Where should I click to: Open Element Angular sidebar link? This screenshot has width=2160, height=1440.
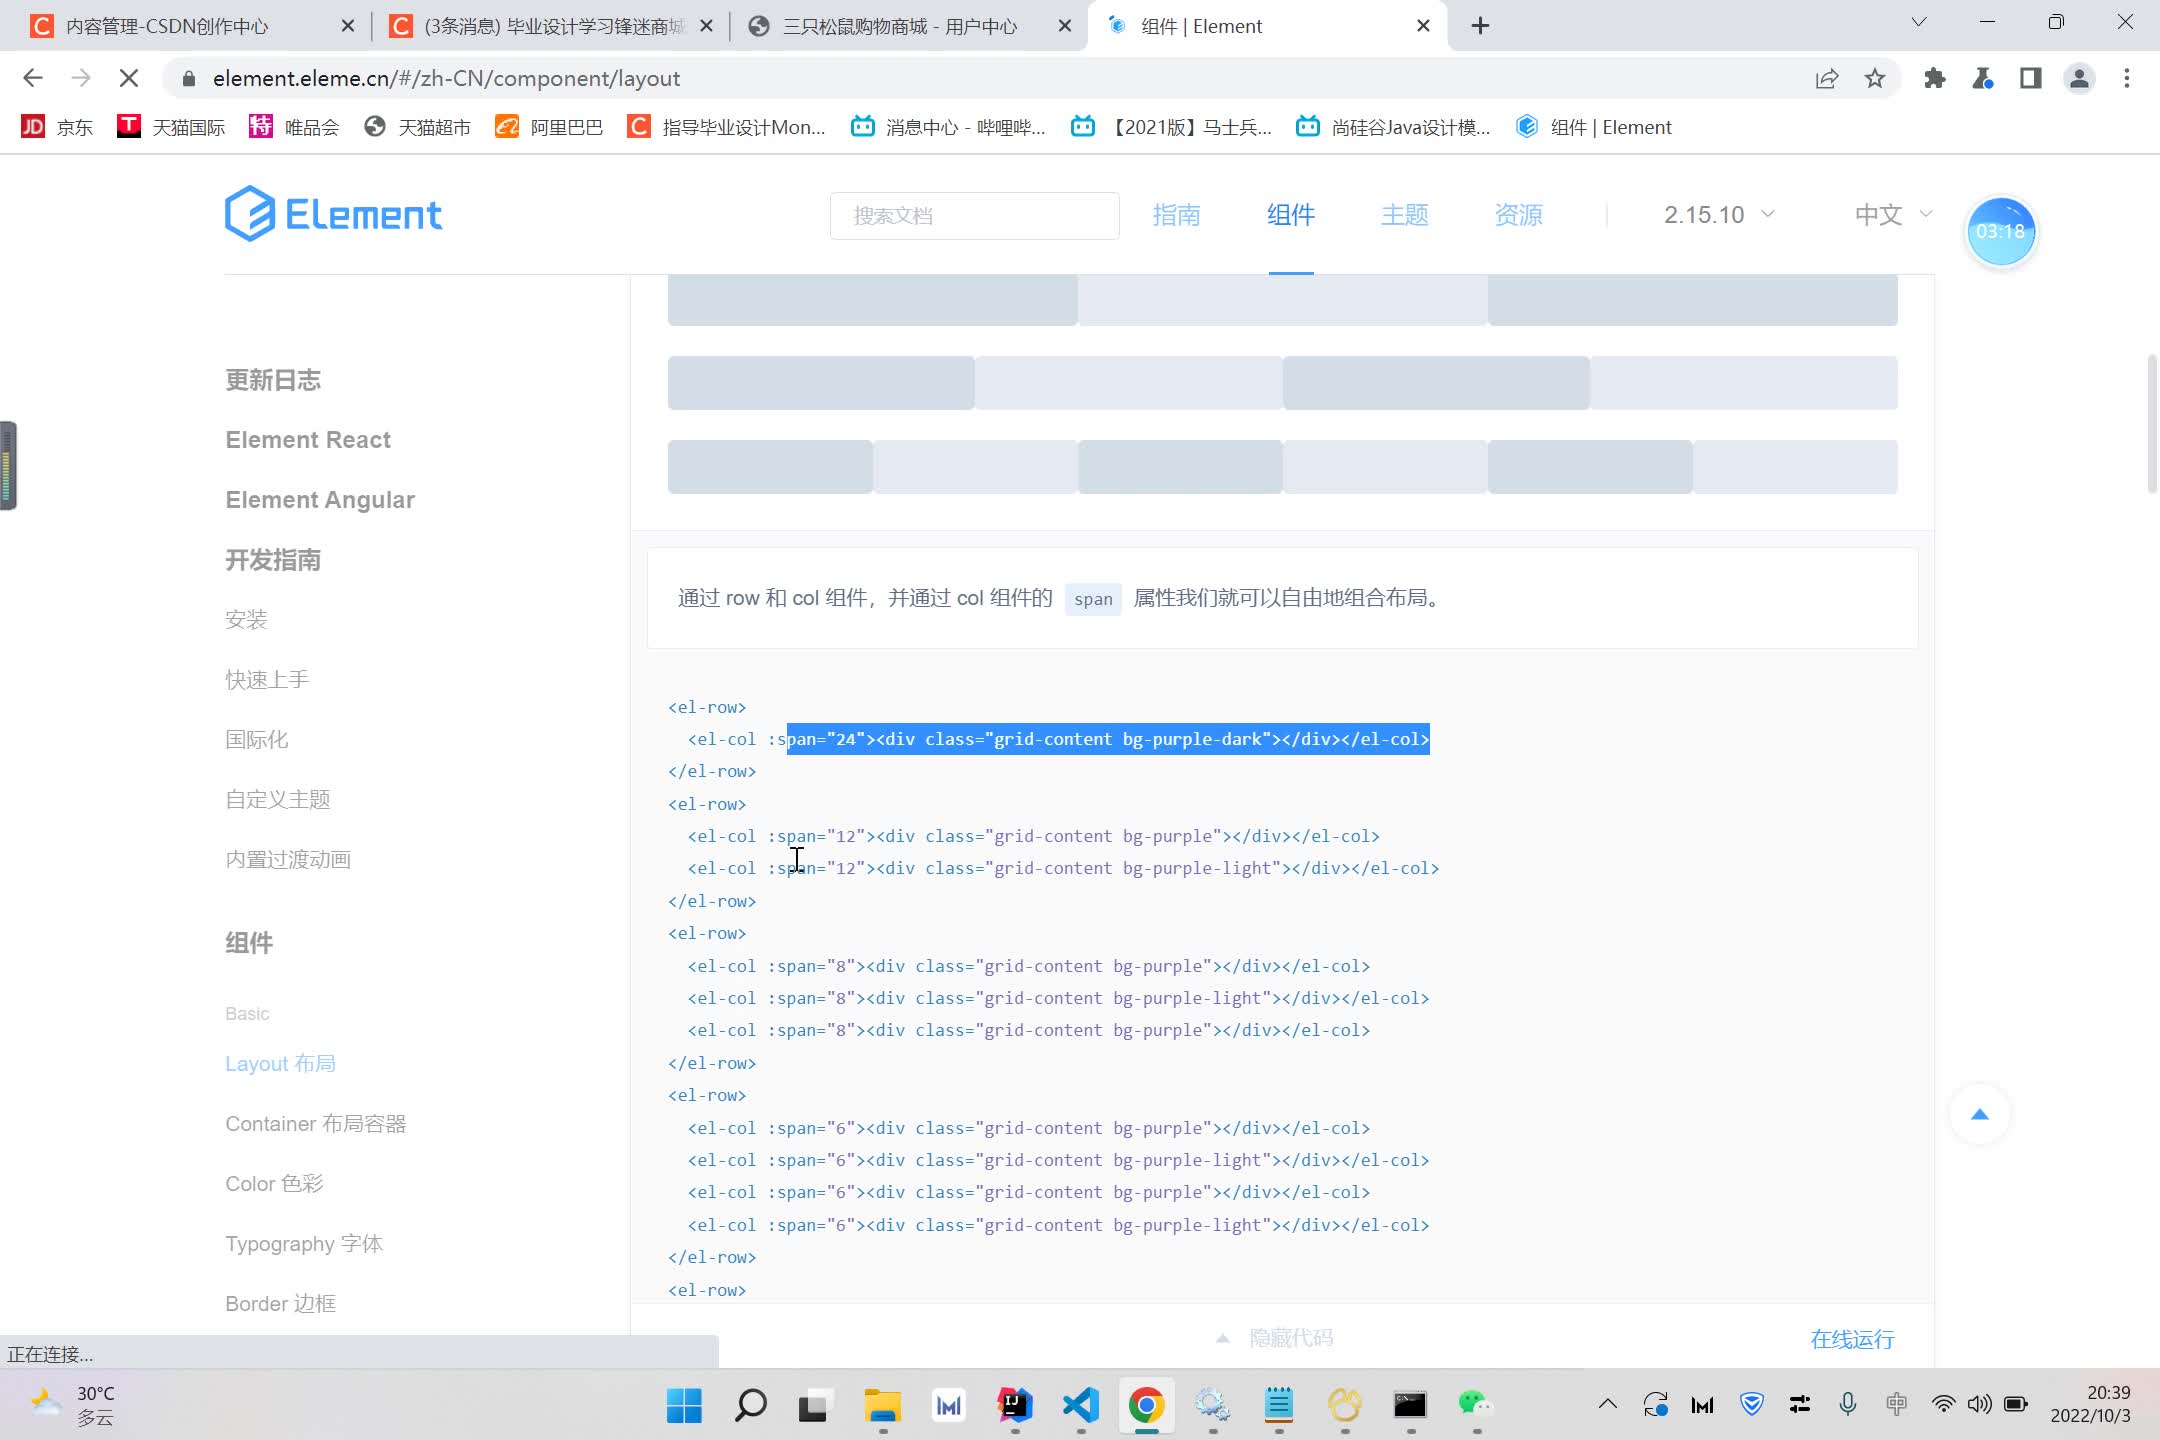click(x=320, y=500)
